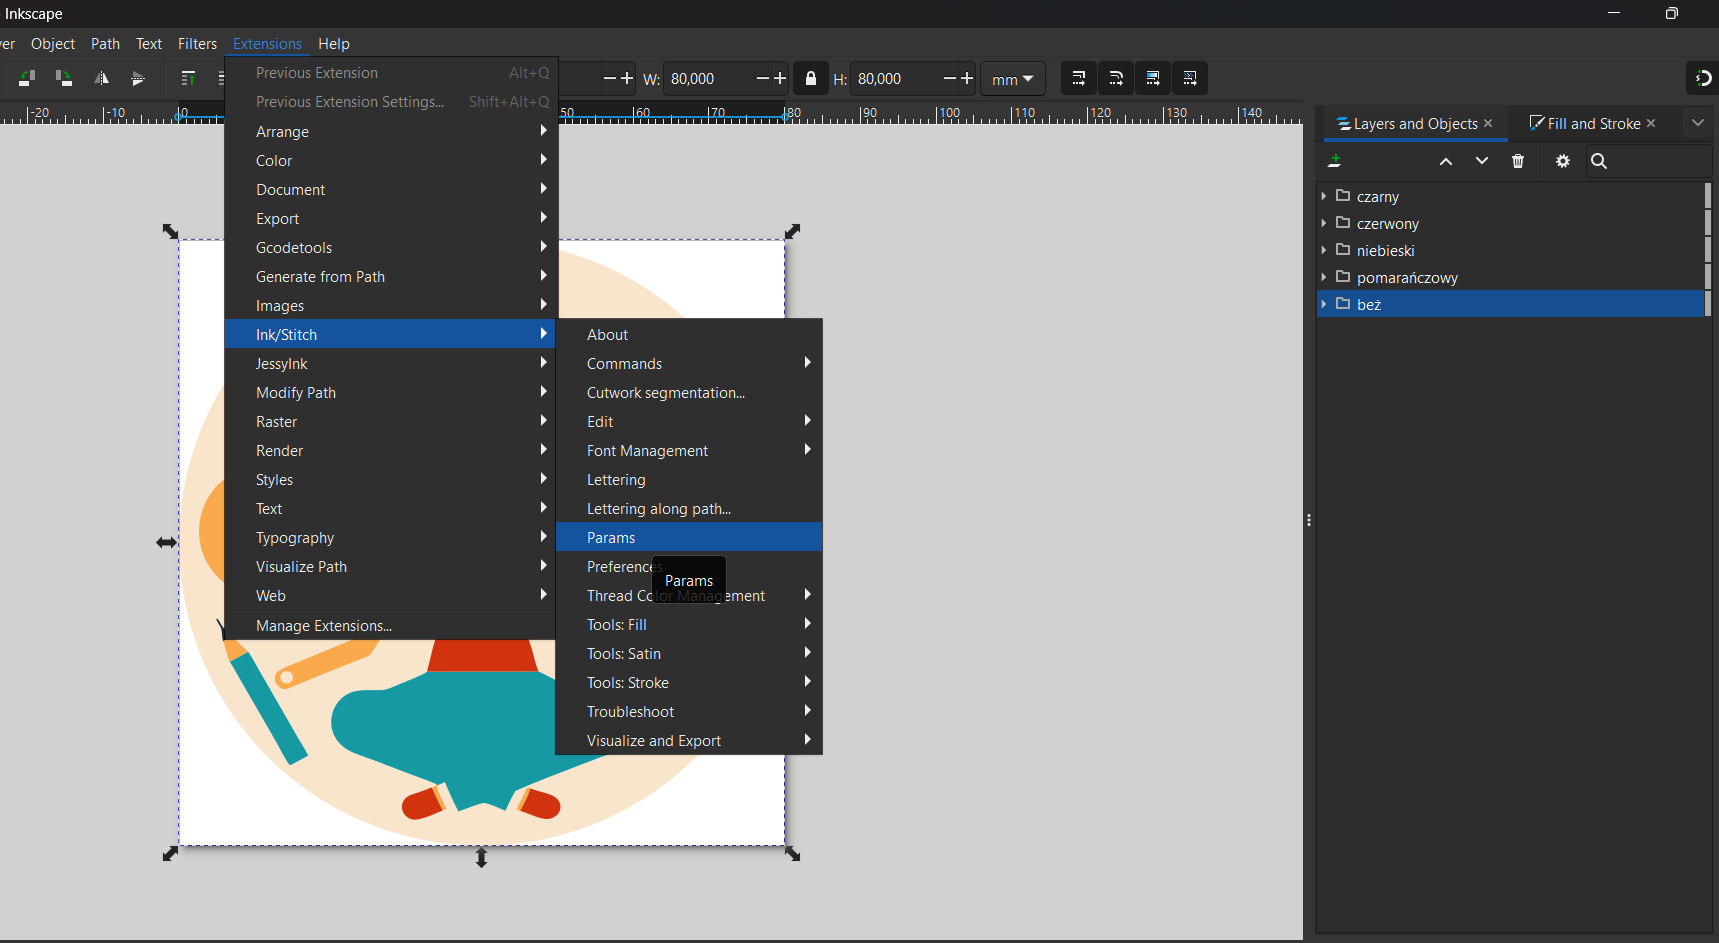The height and width of the screenshot is (943, 1719).
Task: Rotate selection 90 degrees counter-clockwise
Action: tap(27, 78)
